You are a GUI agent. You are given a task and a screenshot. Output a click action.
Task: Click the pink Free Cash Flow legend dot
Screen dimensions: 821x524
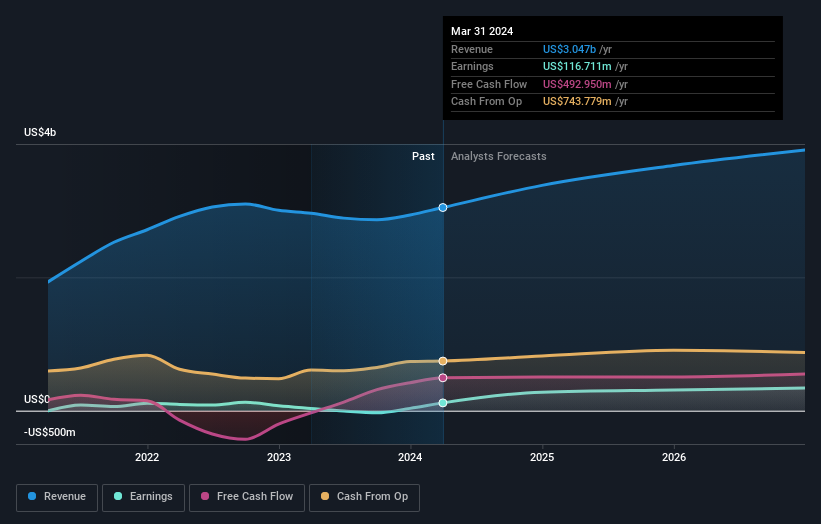point(205,496)
